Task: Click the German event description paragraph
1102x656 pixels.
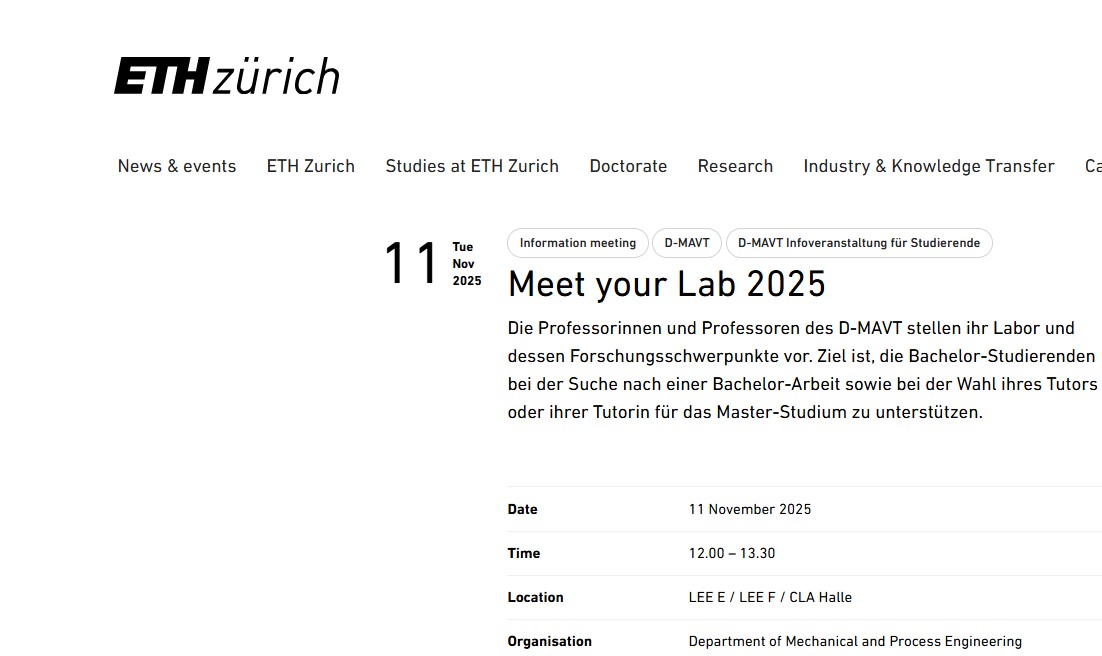Action: point(802,370)
